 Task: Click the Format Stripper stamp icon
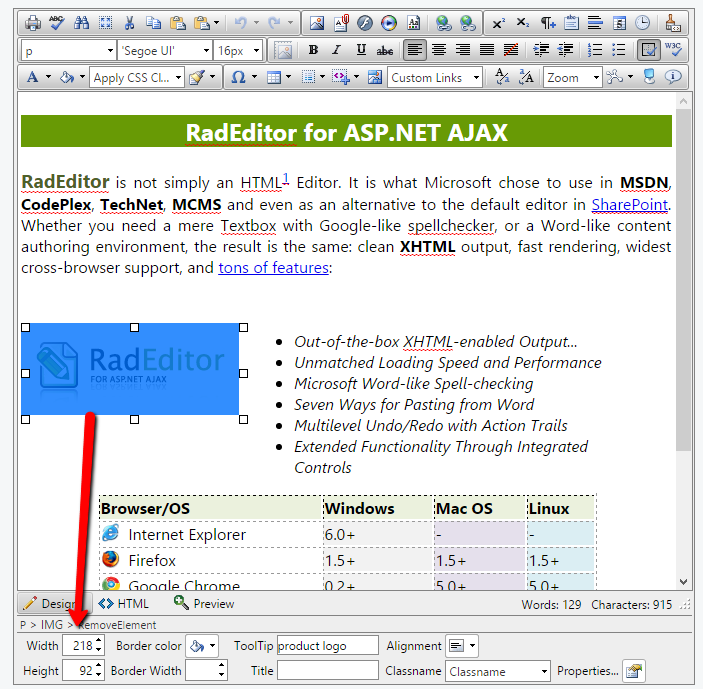673,23
